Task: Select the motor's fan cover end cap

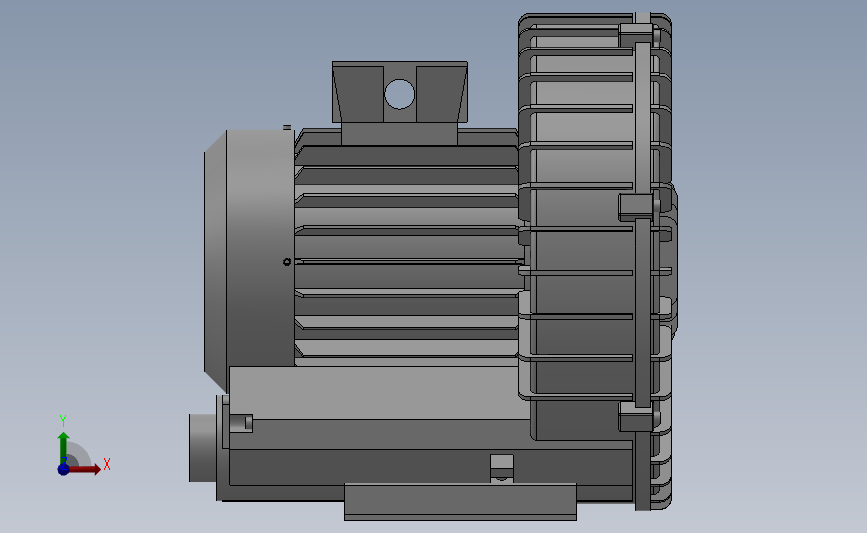Action: point(249,260)
